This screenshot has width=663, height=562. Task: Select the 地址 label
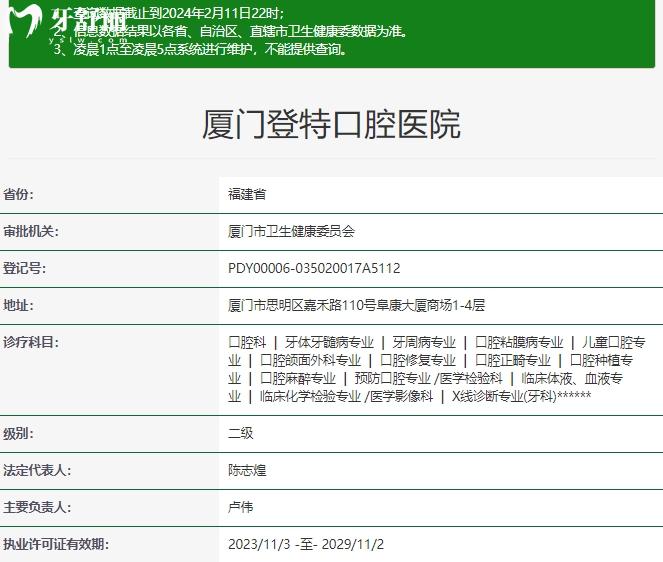(18, 305)
